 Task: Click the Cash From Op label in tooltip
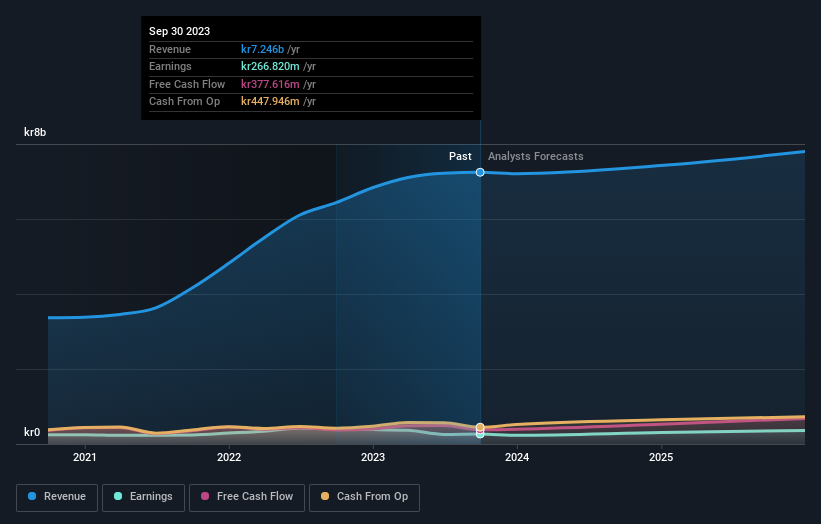click(x=184, y=102)
